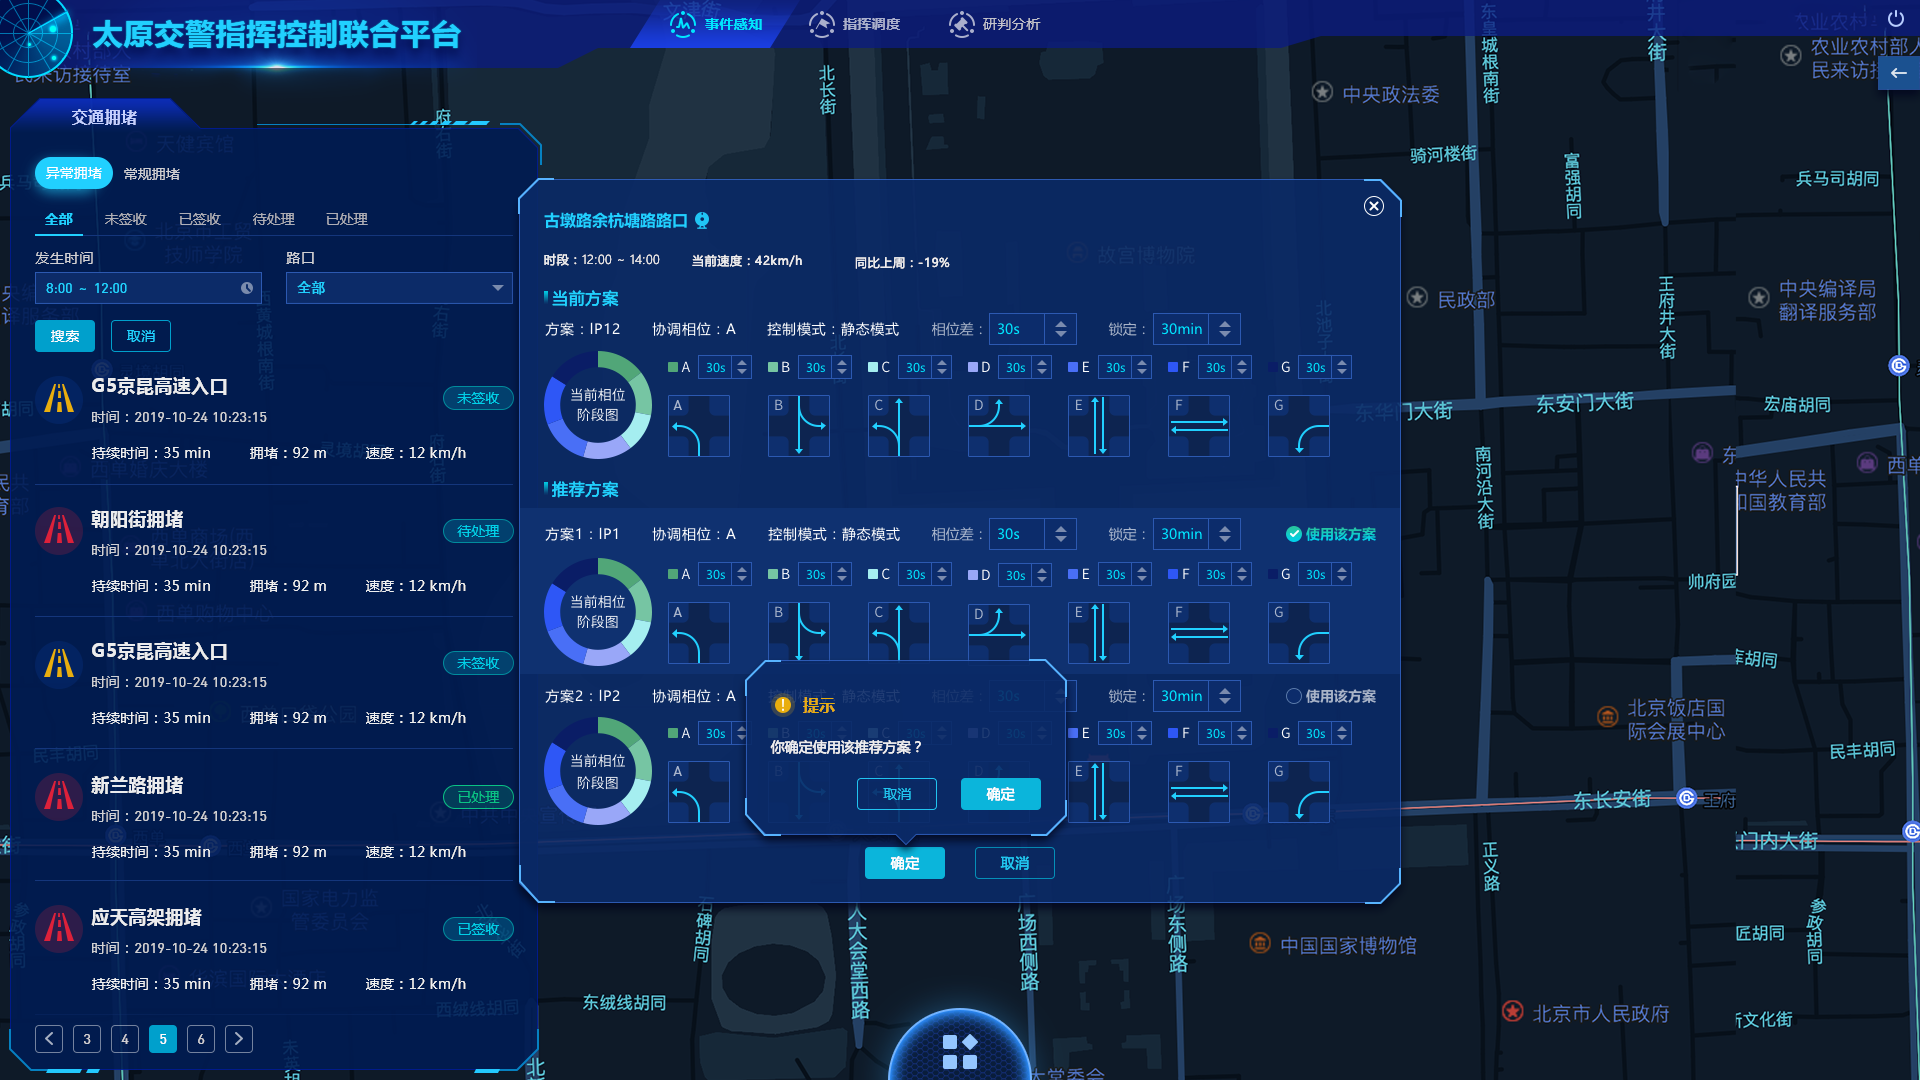Viewport: 1920px width, 1080px height.
Task: Go to the previous page arrow
Action: pyautogui.click(x=49, y=1039)
